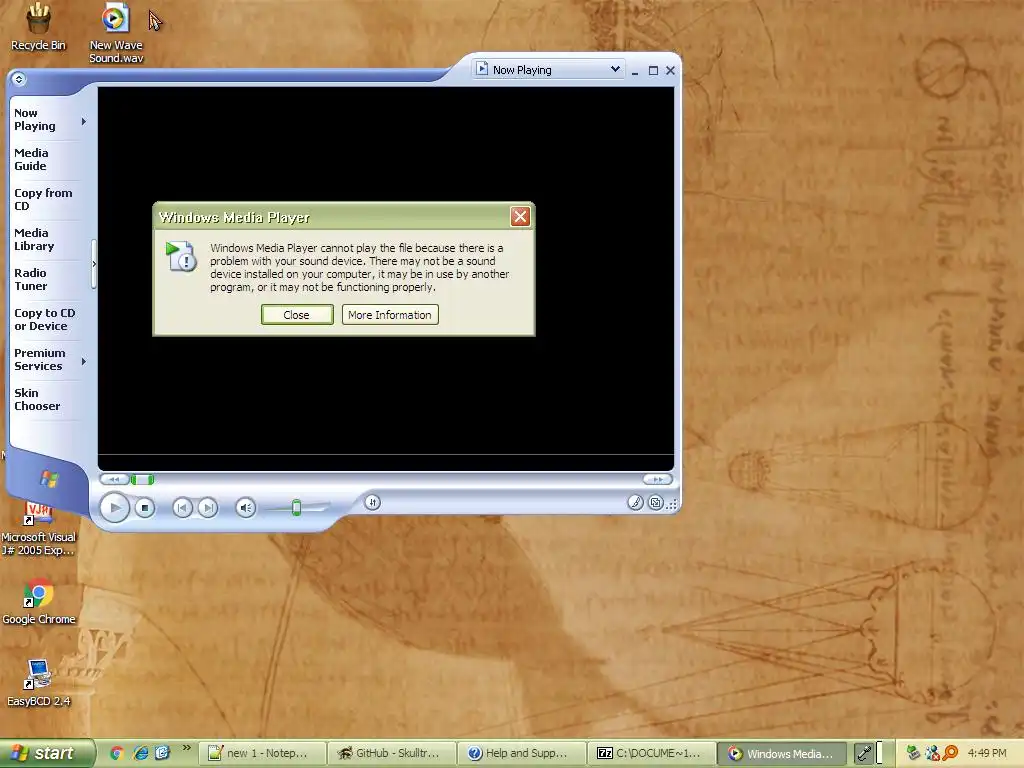Switch to new 1 - Notepad taskbar button
The width and height of the screenshot is (1024, 768).
(x=262, y=754)
